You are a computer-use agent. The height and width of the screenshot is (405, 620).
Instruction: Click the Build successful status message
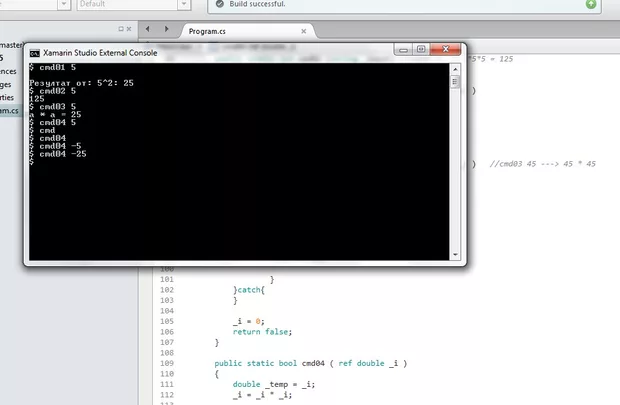(257, 4)
